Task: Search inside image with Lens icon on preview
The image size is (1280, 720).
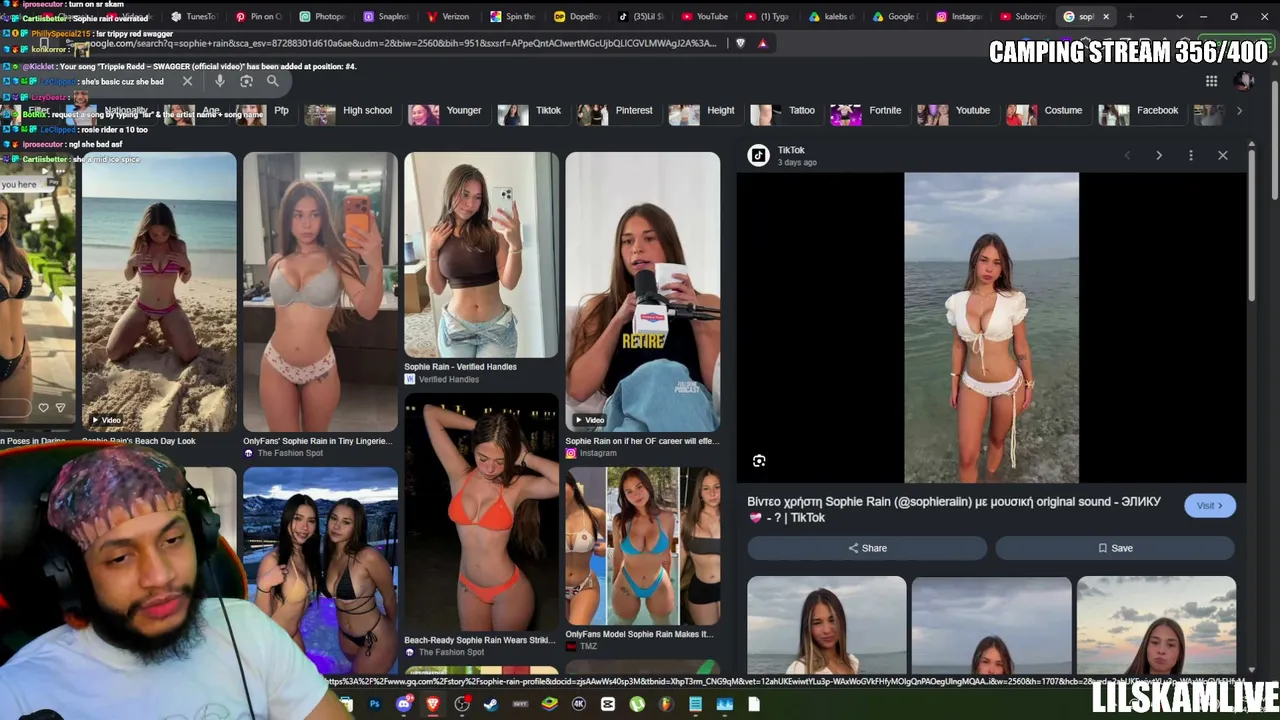Action: pyautogui.click(x=759, y=461)
